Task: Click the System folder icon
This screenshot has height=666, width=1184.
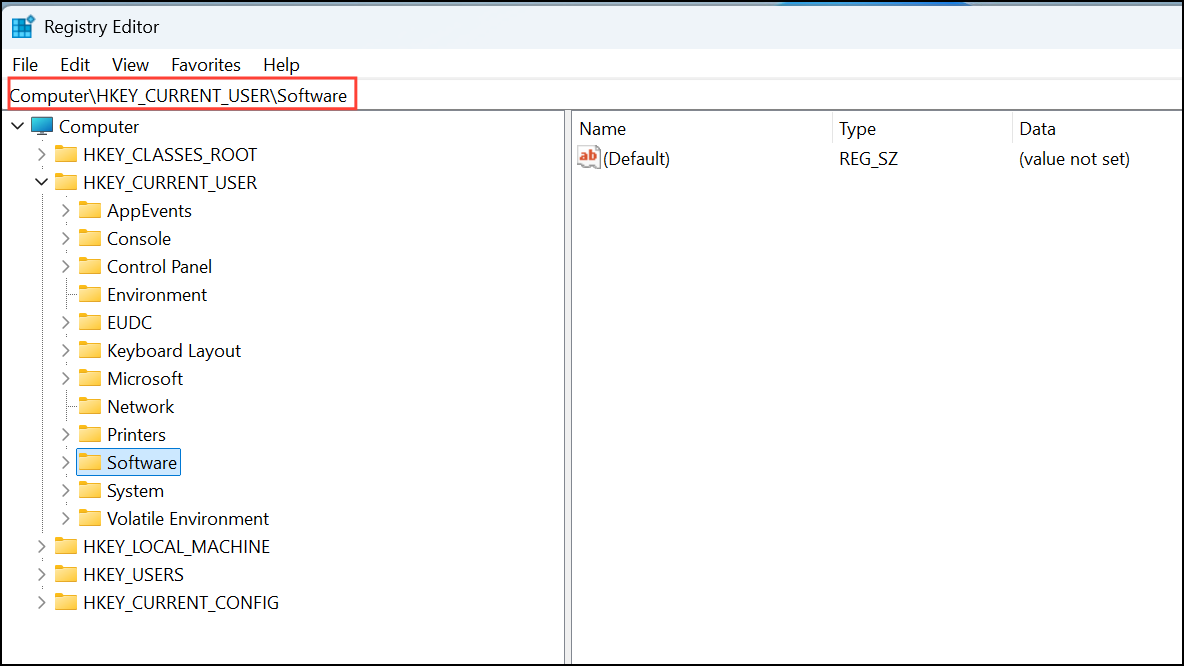Action: [x=90, y=490]
